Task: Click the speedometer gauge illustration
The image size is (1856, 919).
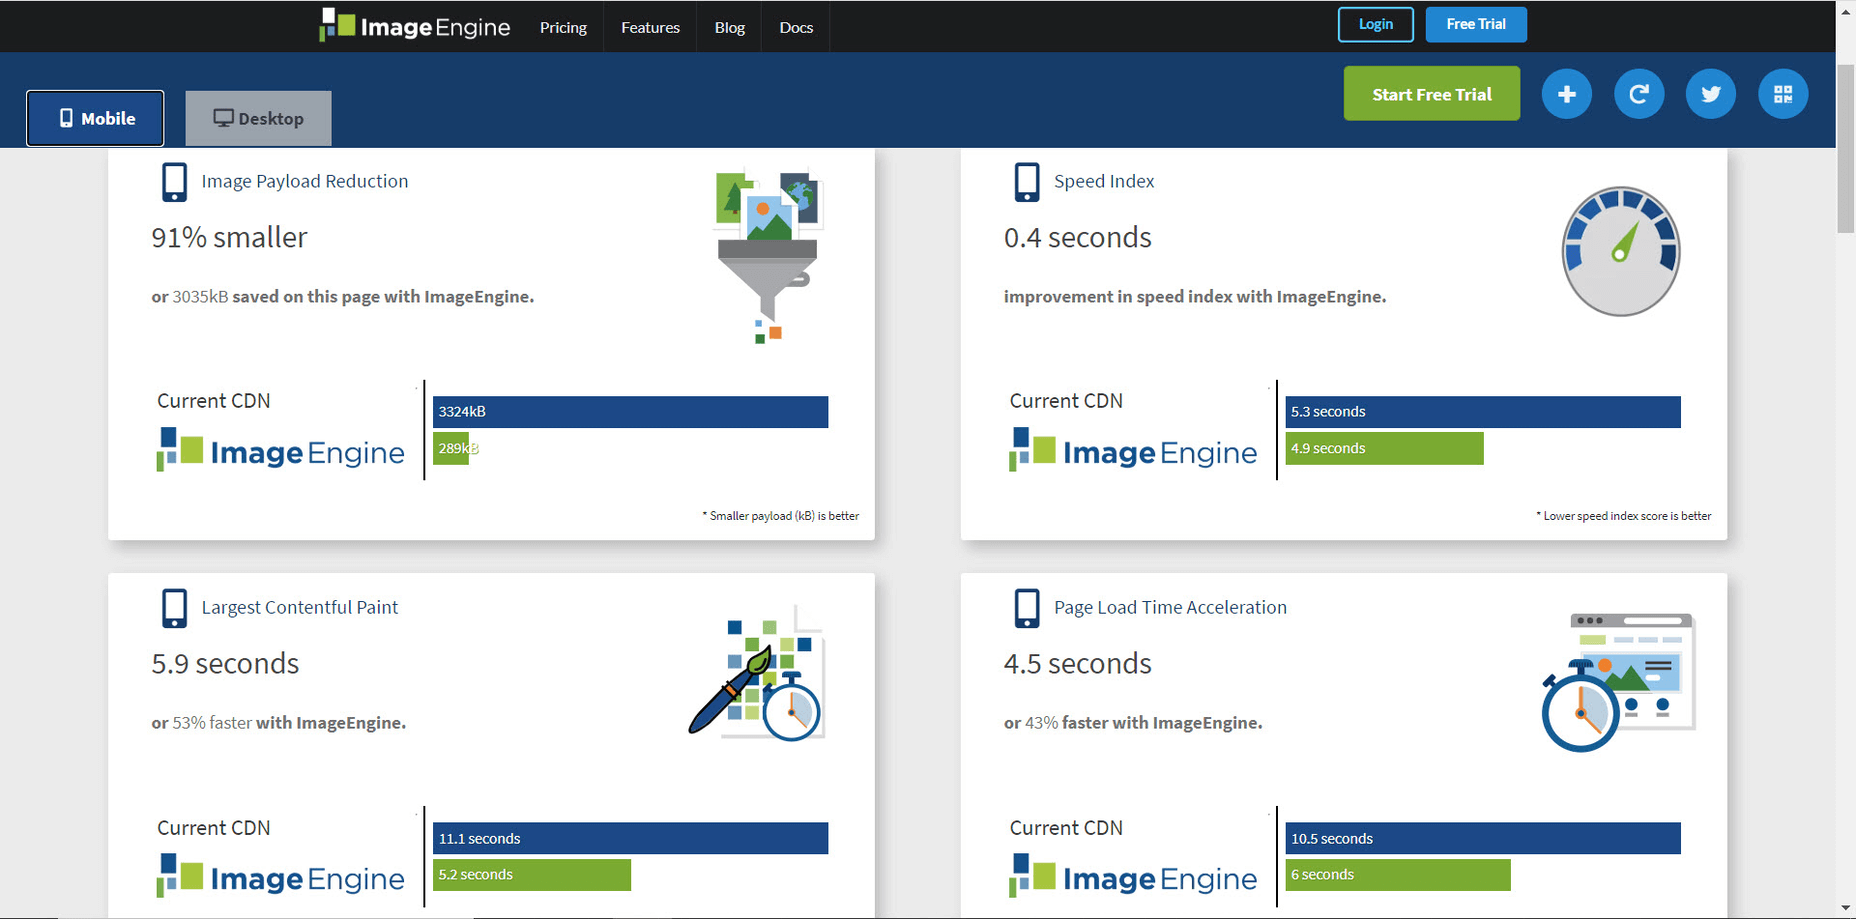Action: click(1620, 251)
